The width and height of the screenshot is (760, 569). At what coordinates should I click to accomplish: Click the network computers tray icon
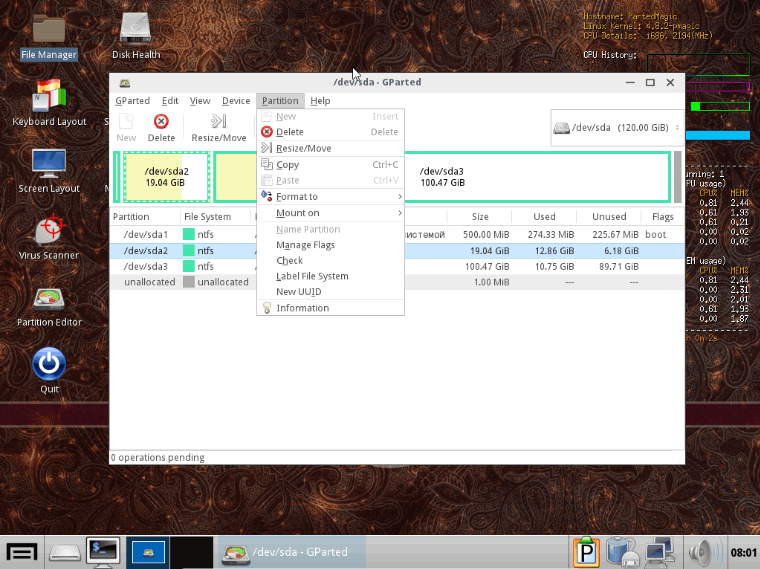pos(660,552)
